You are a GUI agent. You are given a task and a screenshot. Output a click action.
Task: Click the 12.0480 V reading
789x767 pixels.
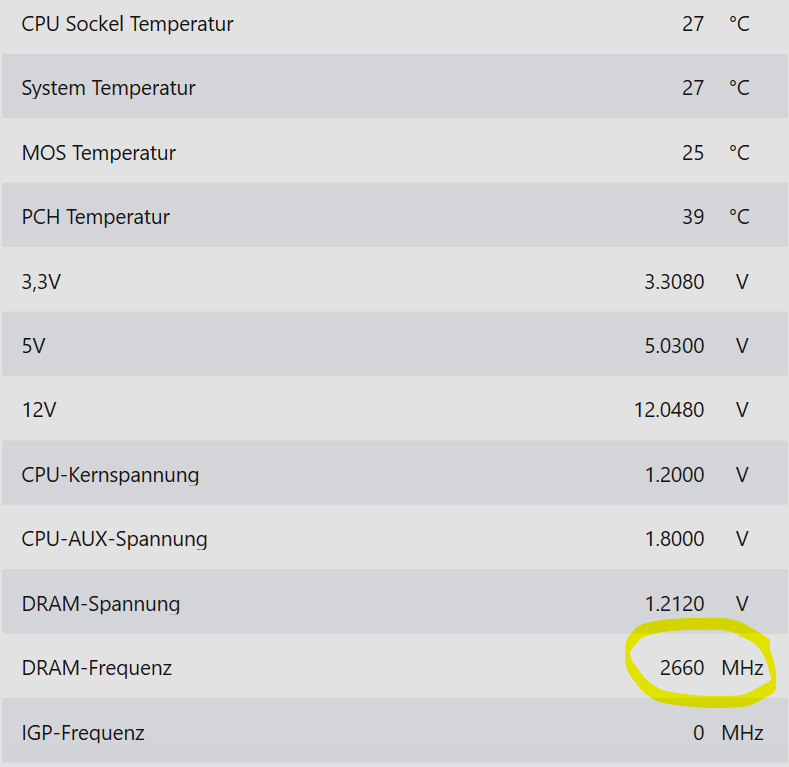(x=691, y=410)
